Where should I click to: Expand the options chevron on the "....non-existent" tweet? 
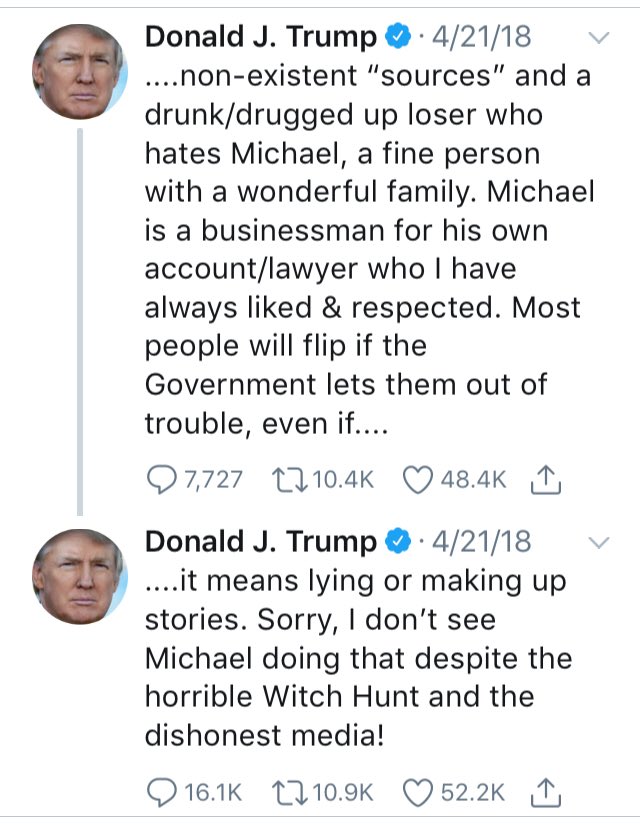[600, 39]
